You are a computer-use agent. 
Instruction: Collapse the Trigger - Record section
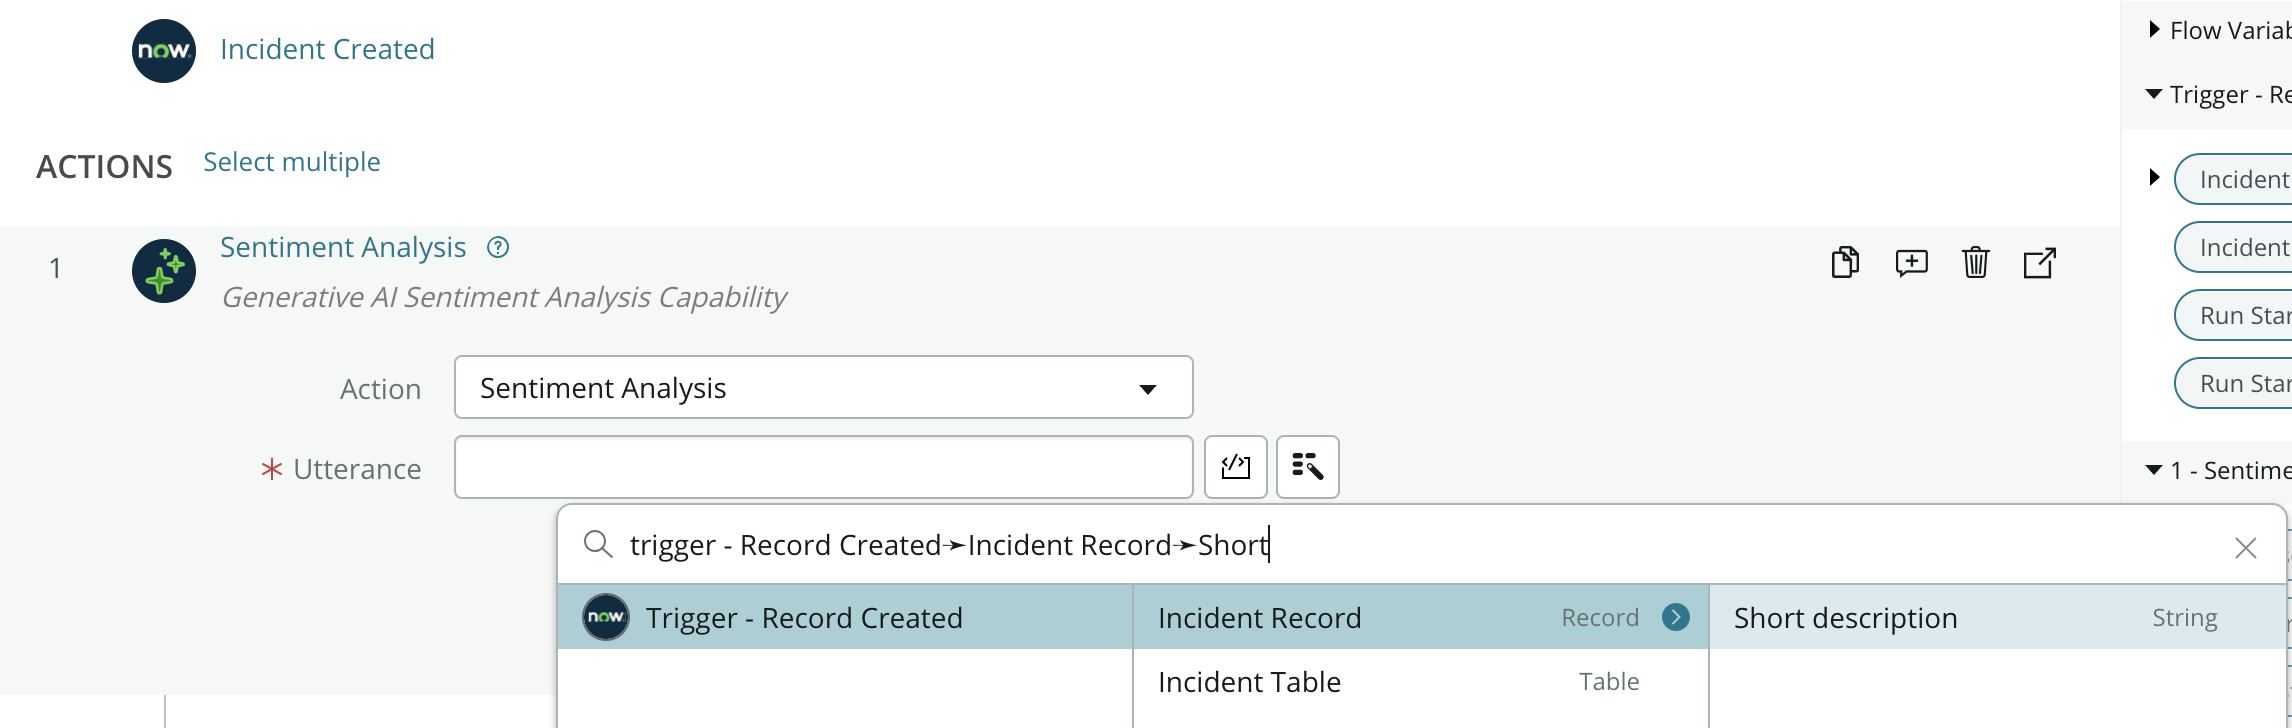(2154, 94)
